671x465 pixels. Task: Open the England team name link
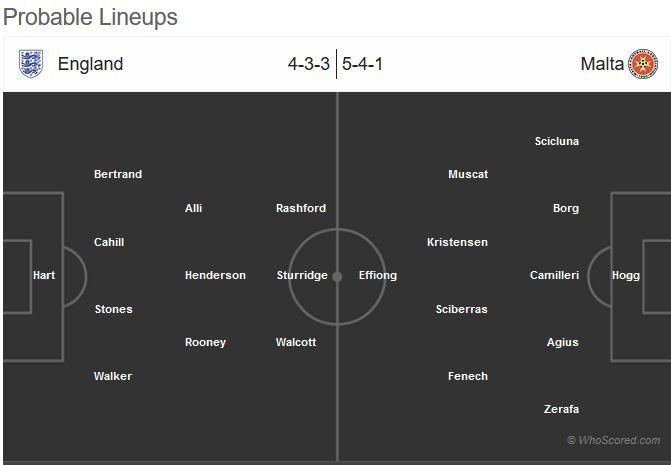(x=90, y=64)
